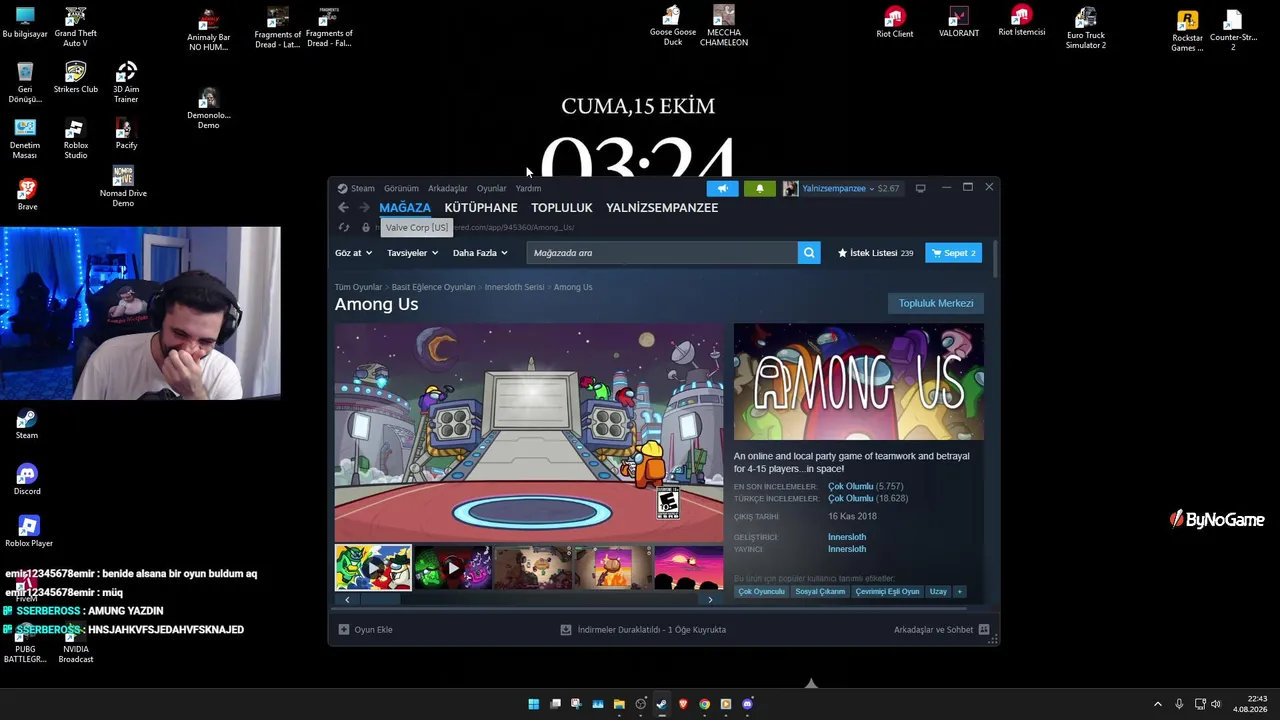Reload the Steam store page

[344, 228]
